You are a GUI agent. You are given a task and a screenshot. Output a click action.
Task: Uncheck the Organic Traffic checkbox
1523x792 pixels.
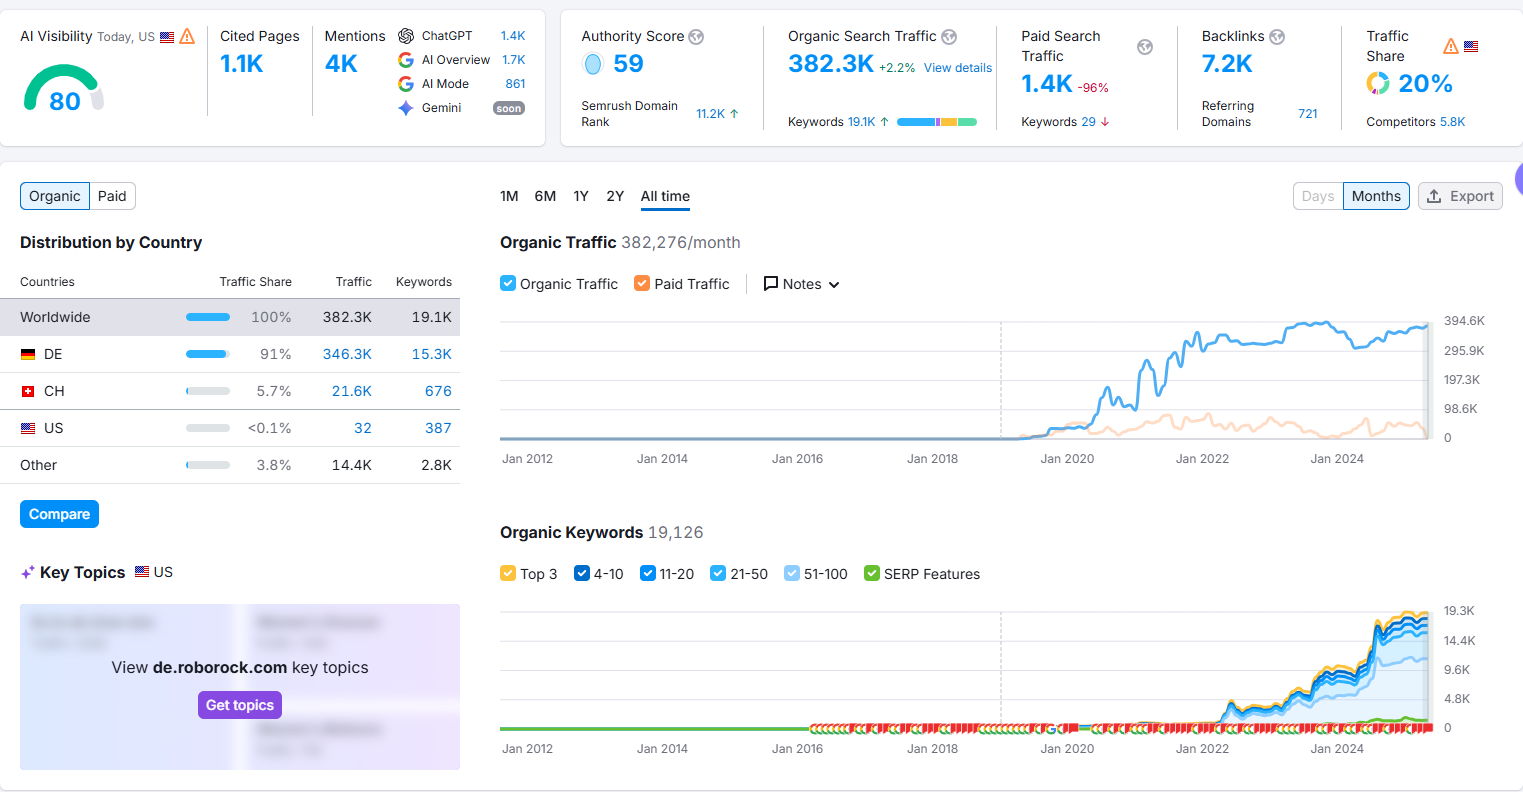click(x=508, y=284)
